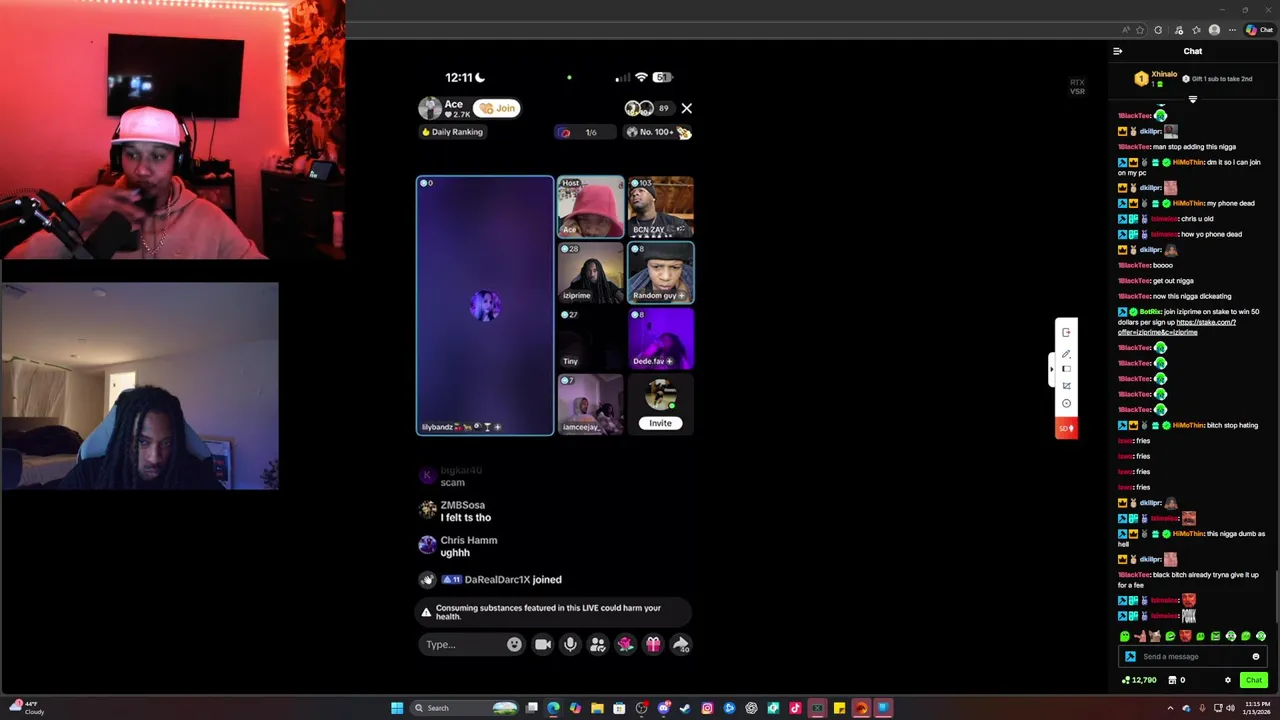
Task: Select the iziprime guest tile
Action: [590, 272]
